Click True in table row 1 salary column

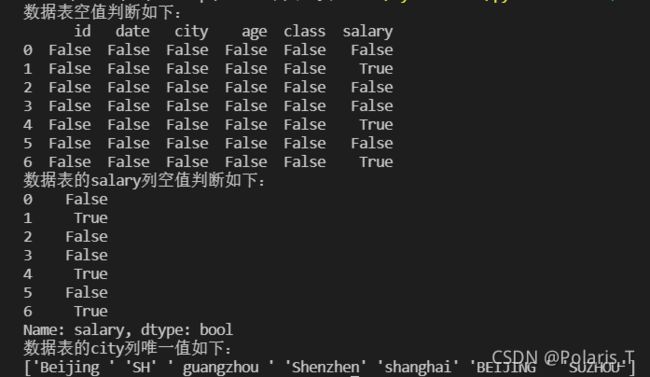[376, 68]
